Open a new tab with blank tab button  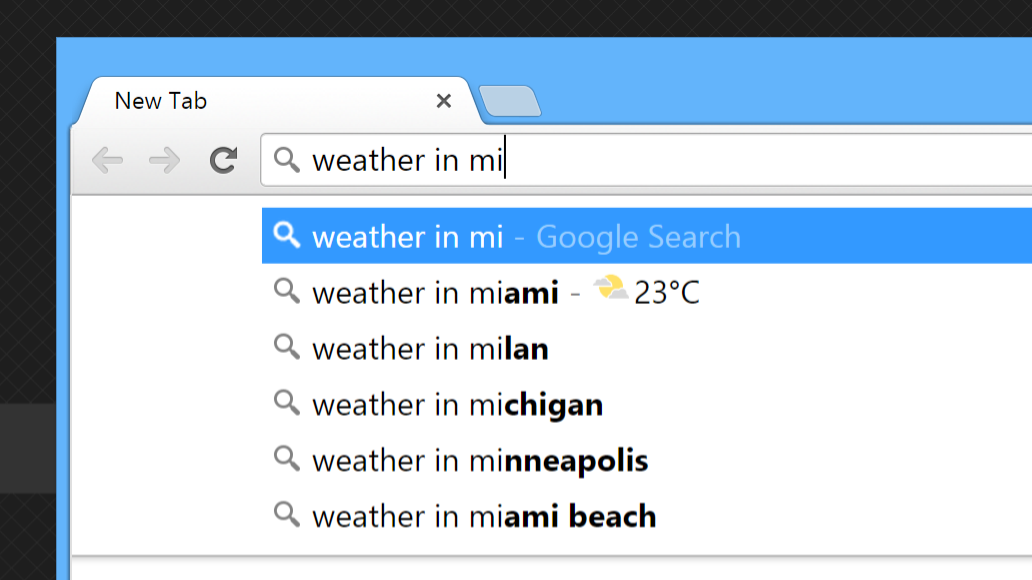tap(509, 101)
